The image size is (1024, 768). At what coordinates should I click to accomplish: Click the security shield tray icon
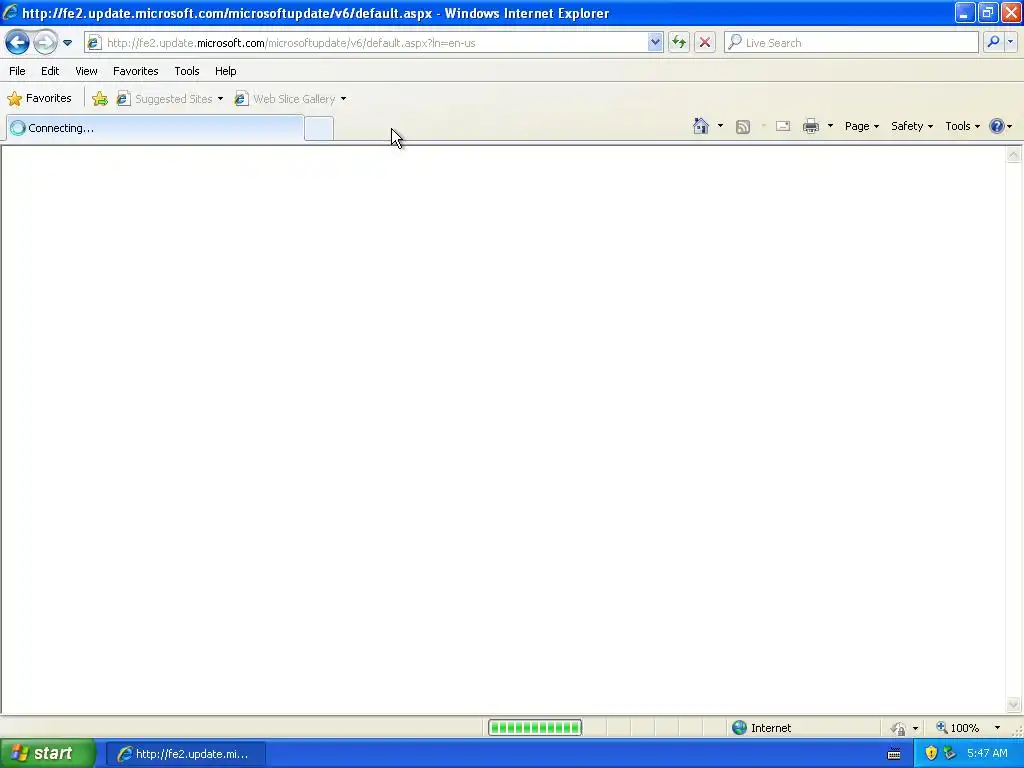[x=931, y=753]
